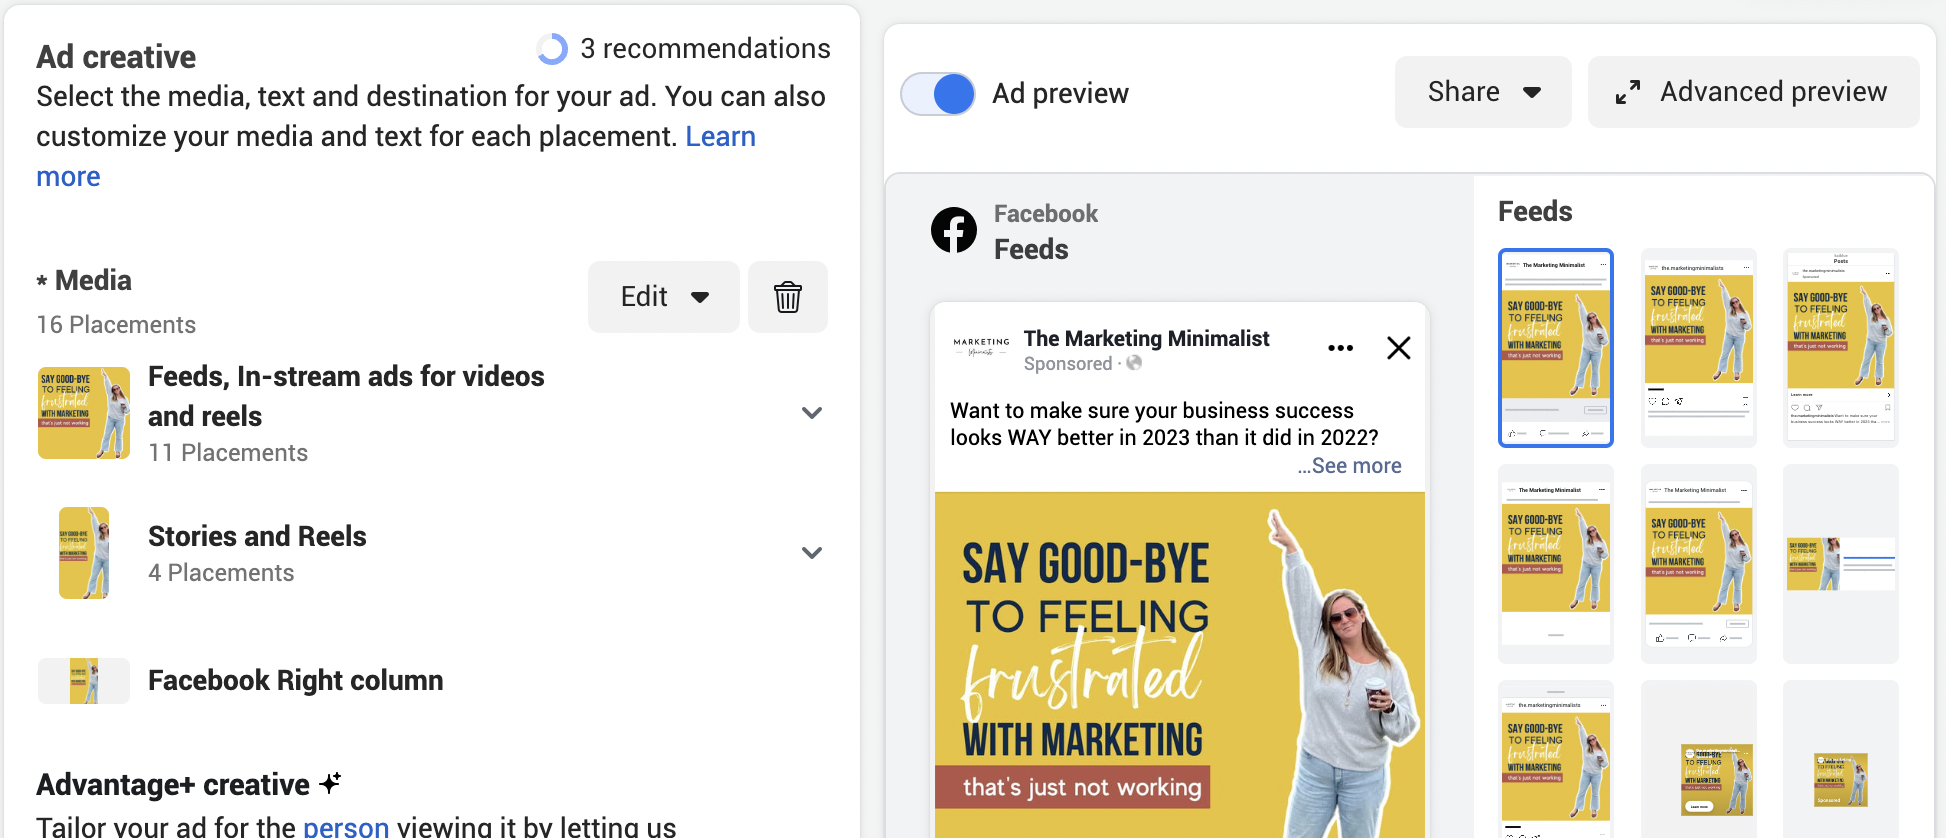
Task: Open Advanced preview
Action: click(1753, 92)
